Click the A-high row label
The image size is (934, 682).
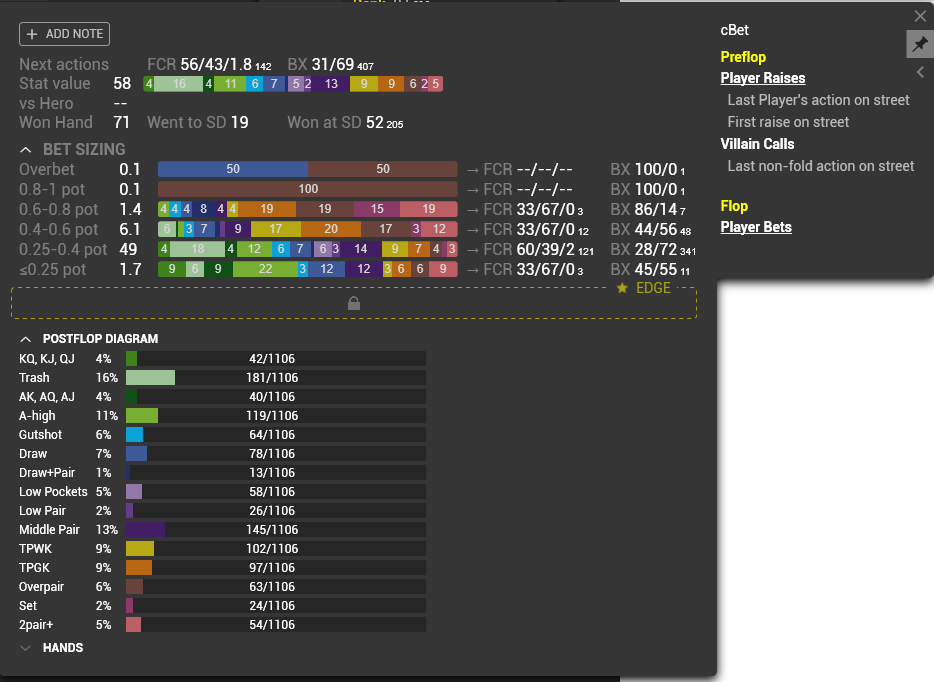pyautogui.click(x=37, y=416)
